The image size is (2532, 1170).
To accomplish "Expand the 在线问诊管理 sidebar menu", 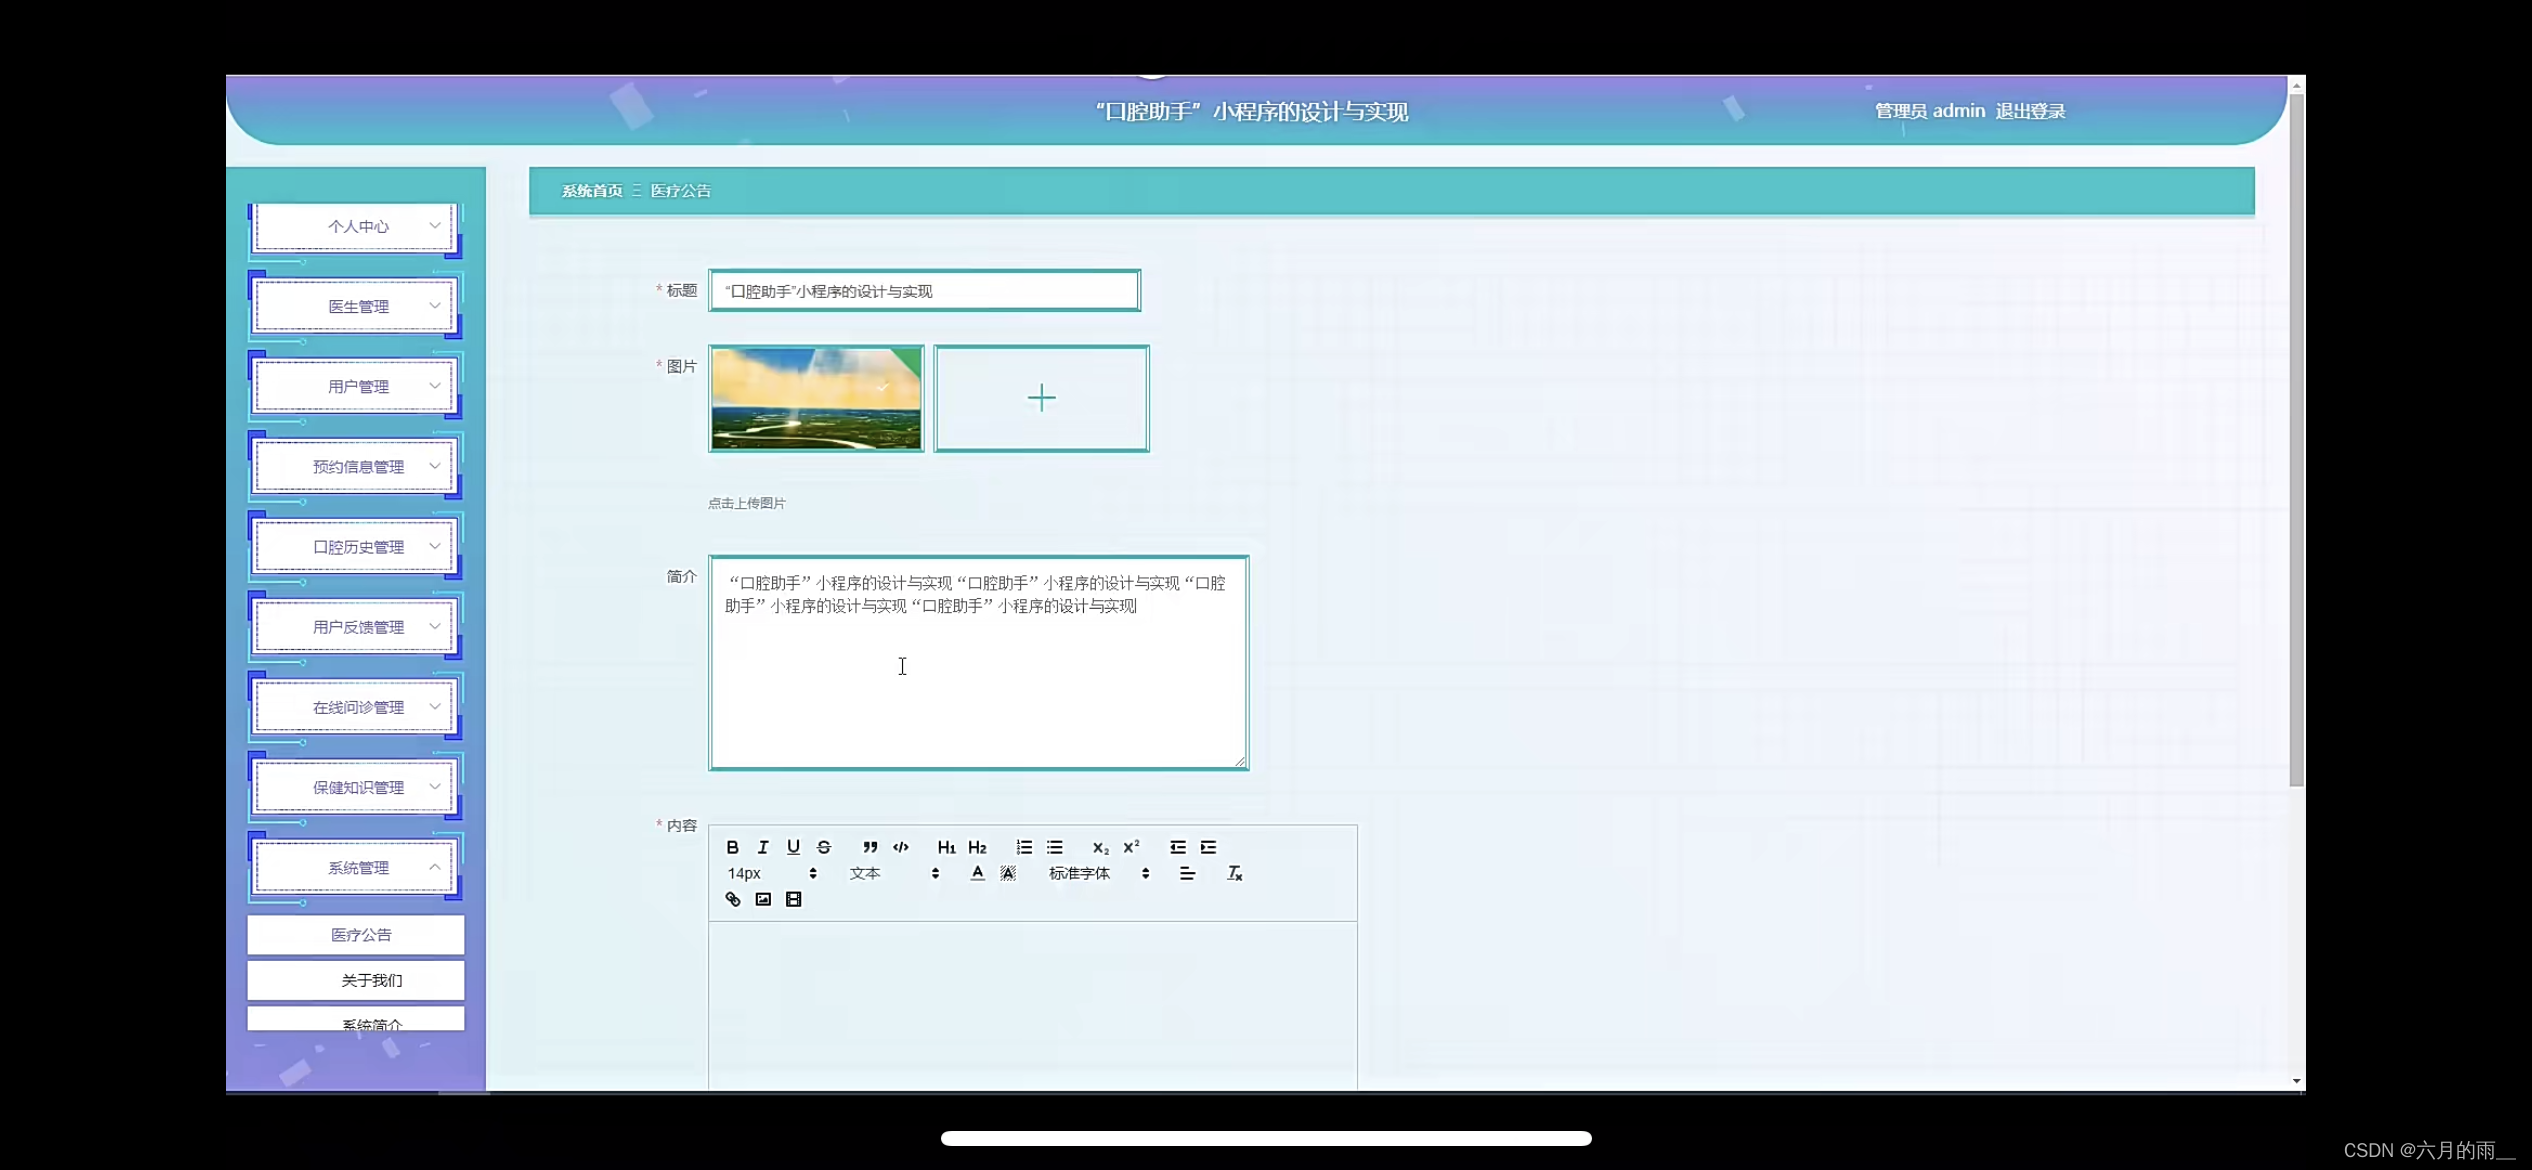I will (x=355, y=707).
